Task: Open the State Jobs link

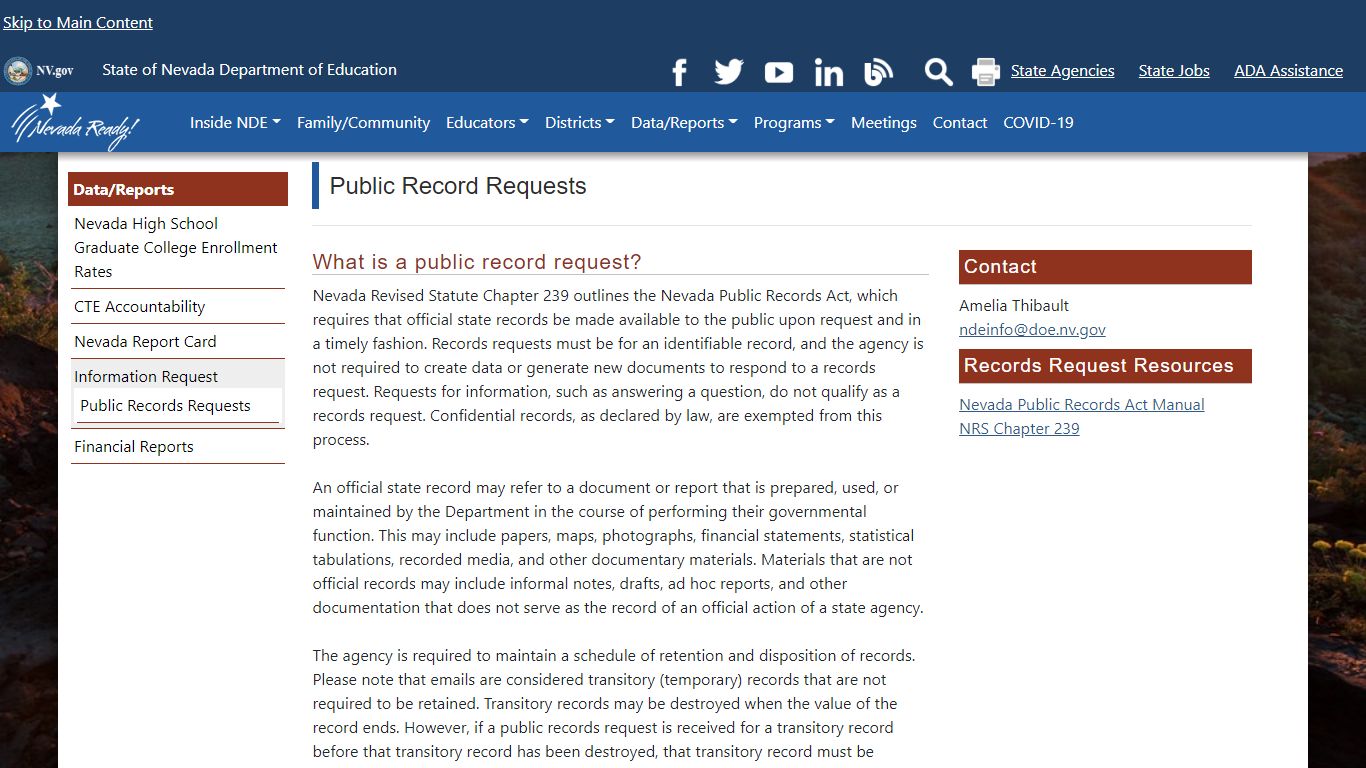Action: coord(1174,71)
